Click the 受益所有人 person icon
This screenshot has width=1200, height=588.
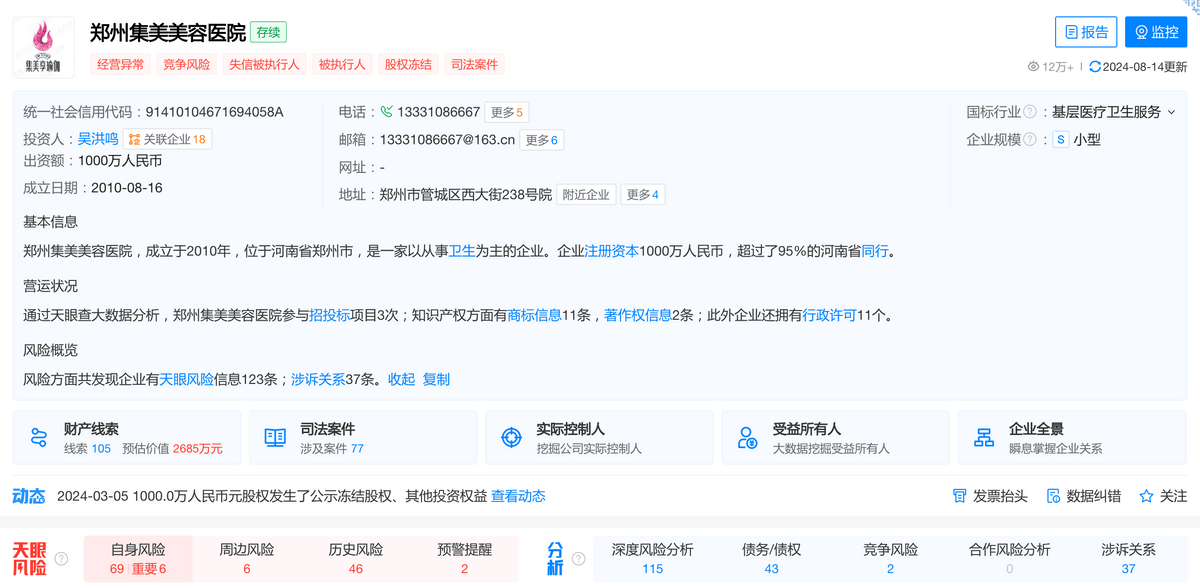pos(747,437)
